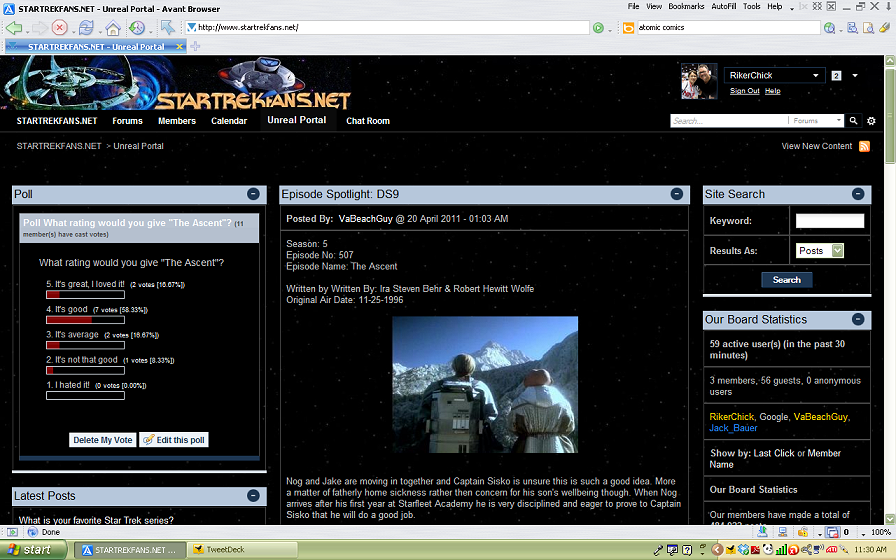Collapse the Episode Spotlight: DS9 panel
The image size is (896, 560).
[676, 194]
